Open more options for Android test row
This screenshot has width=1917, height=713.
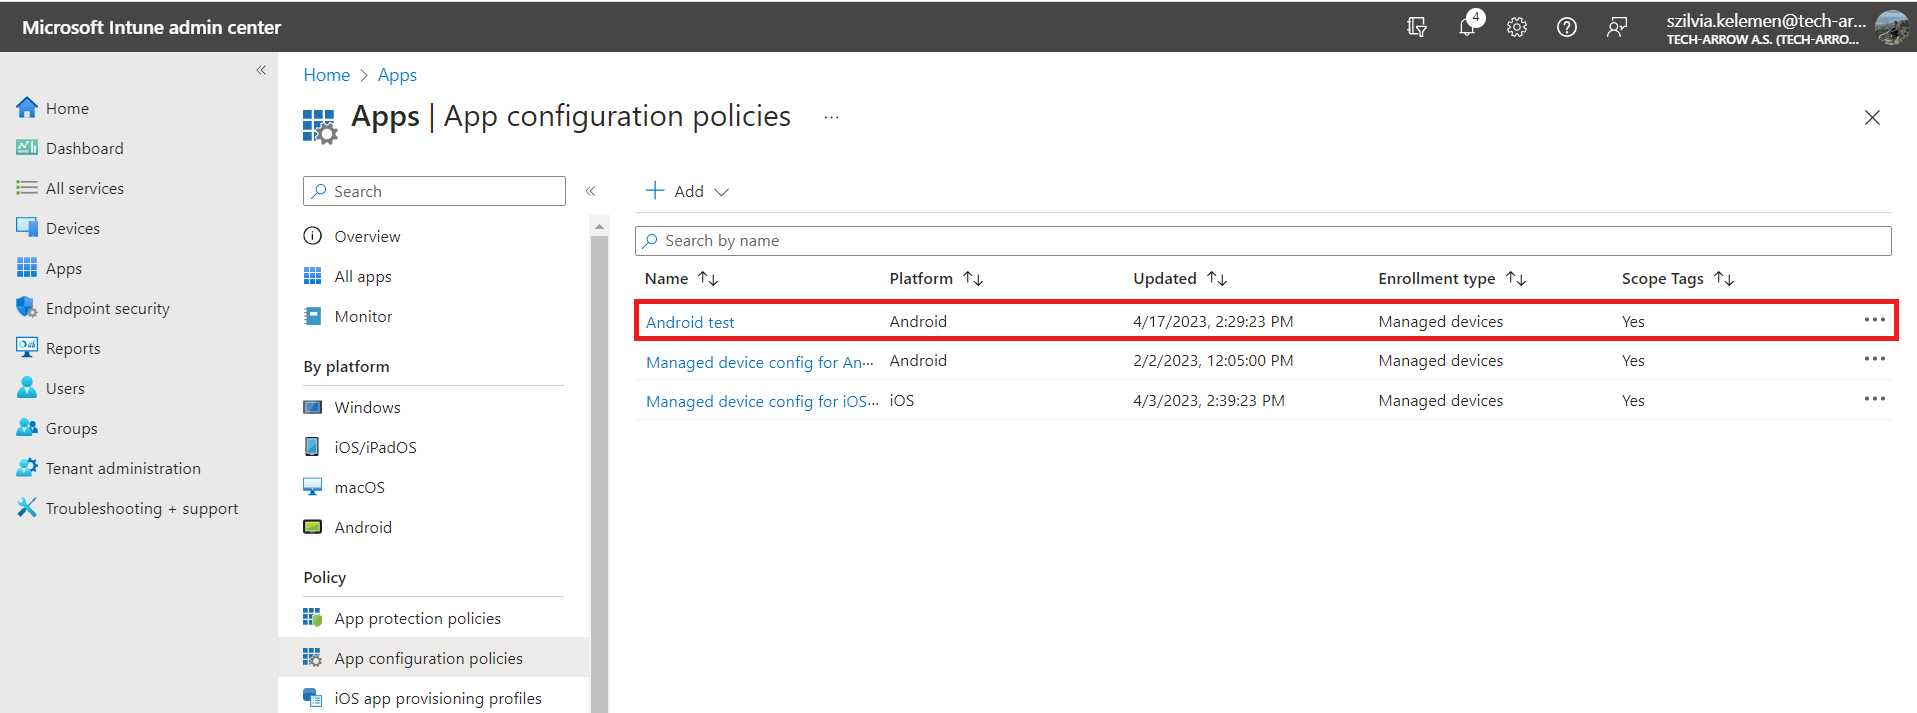coord(1874,320)
